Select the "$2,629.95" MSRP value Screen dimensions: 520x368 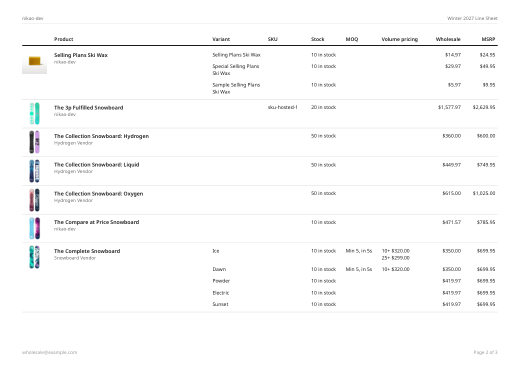click(484, 107)
